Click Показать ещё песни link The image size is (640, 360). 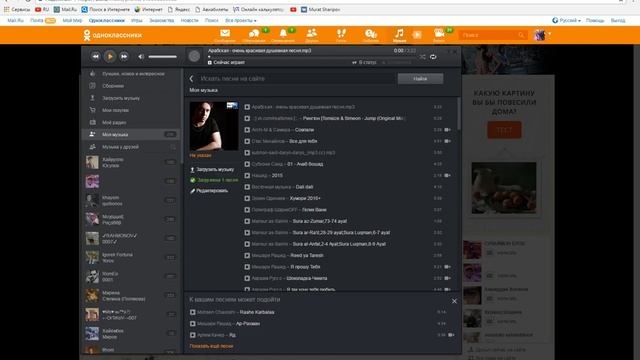pos(211,346)
